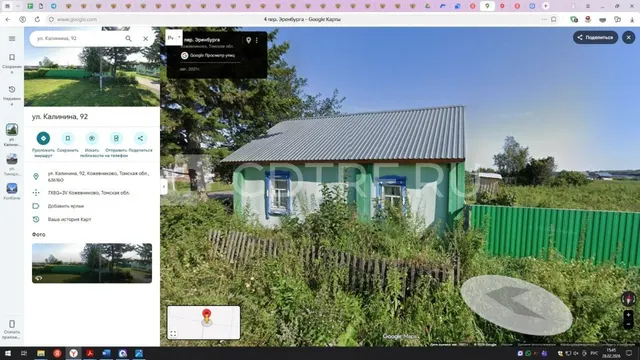640x360 pixels.
Task: Open the browser main menu icon in title bar
Action: (588, 6)
